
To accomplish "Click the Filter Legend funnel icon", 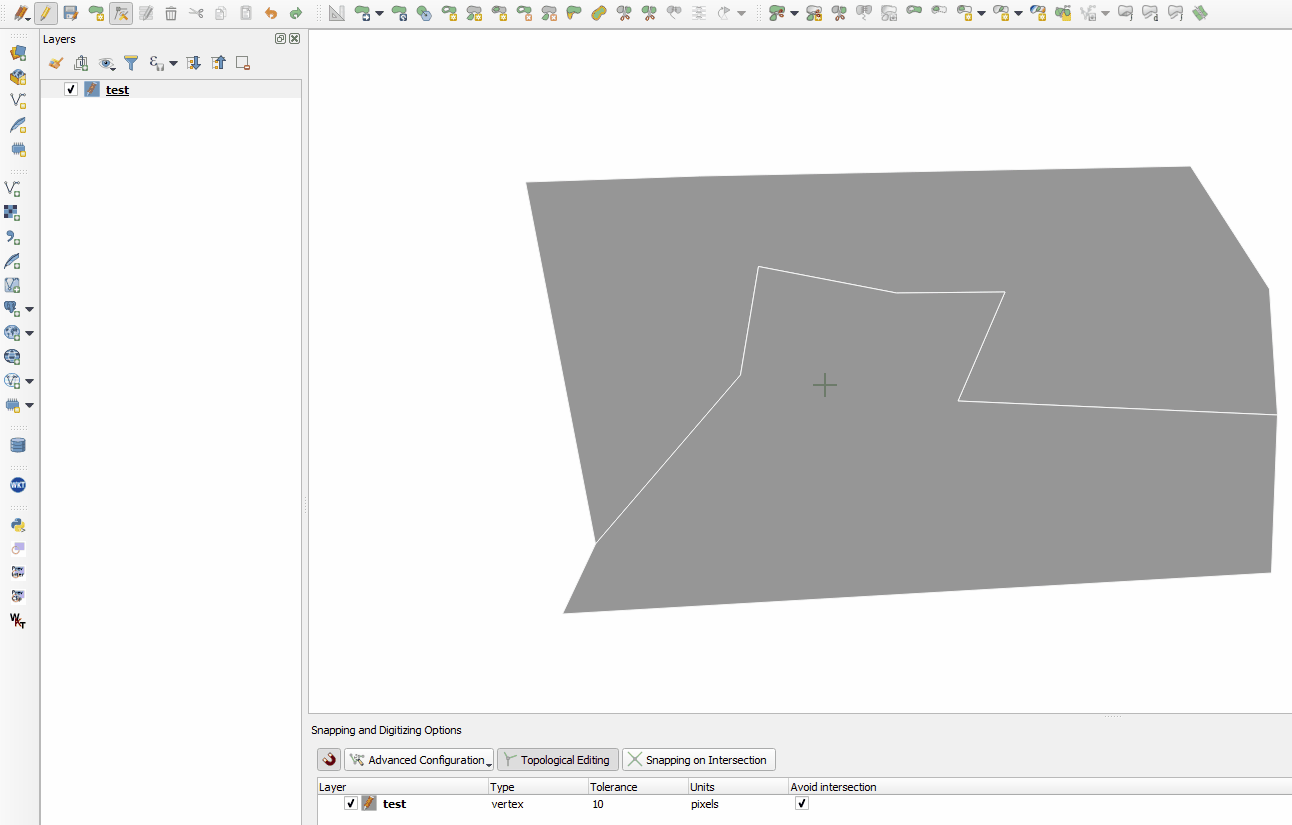I will pos(130,63).
